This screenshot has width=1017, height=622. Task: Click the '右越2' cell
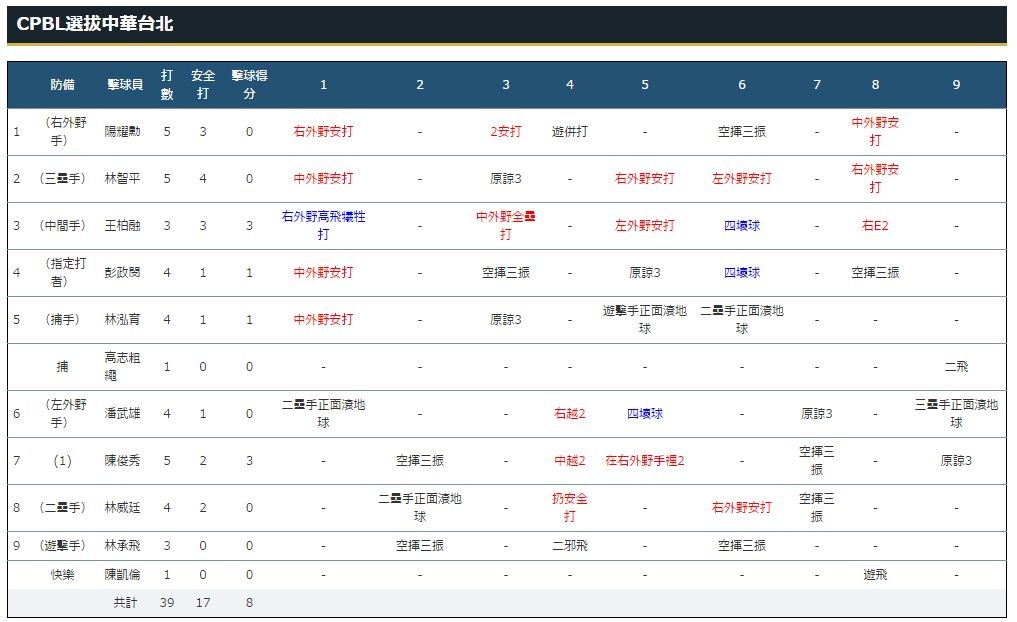(x=569, y=413)
